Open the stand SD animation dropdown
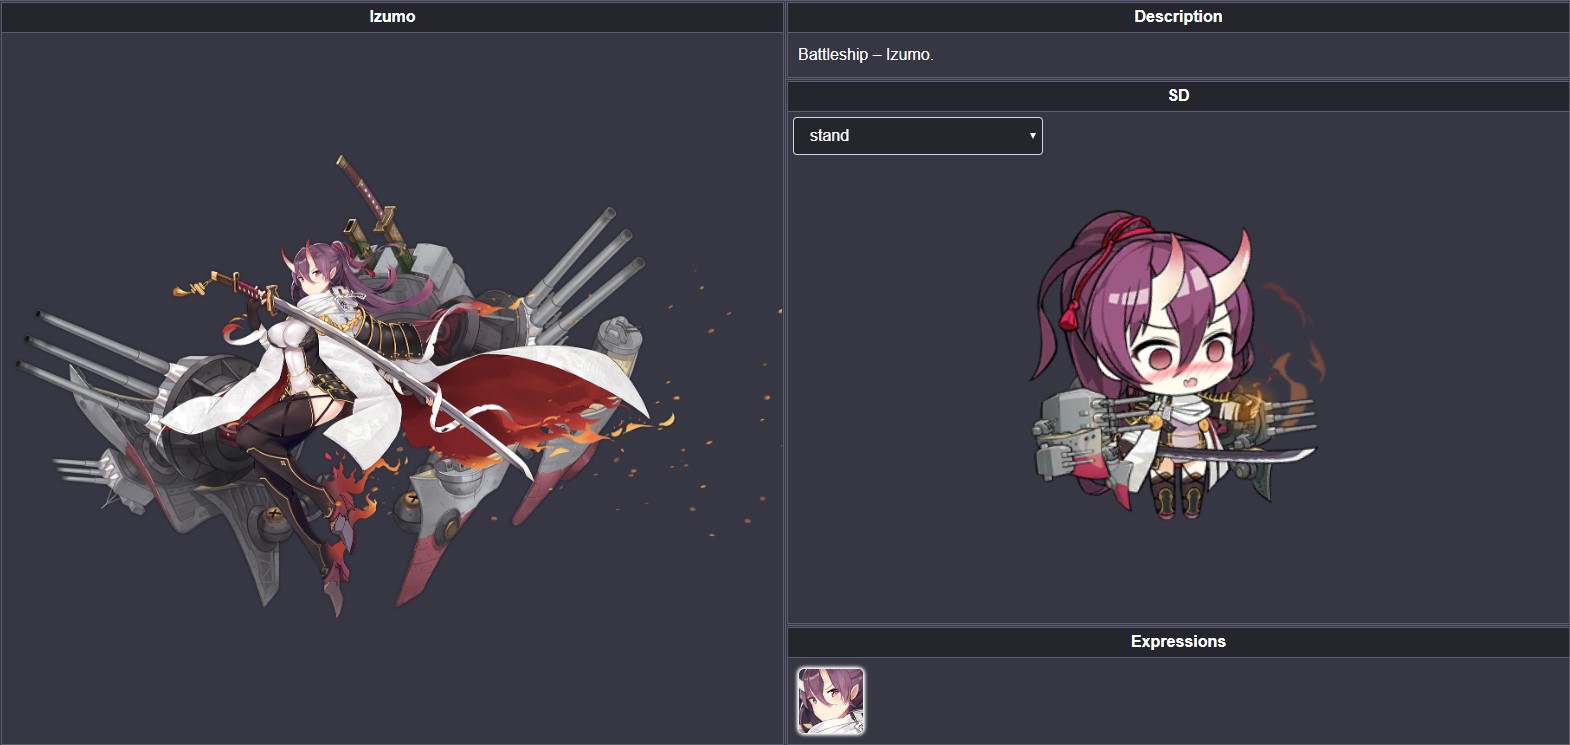The height and width of the screenshot is (745, 1570). pos(917,136)
